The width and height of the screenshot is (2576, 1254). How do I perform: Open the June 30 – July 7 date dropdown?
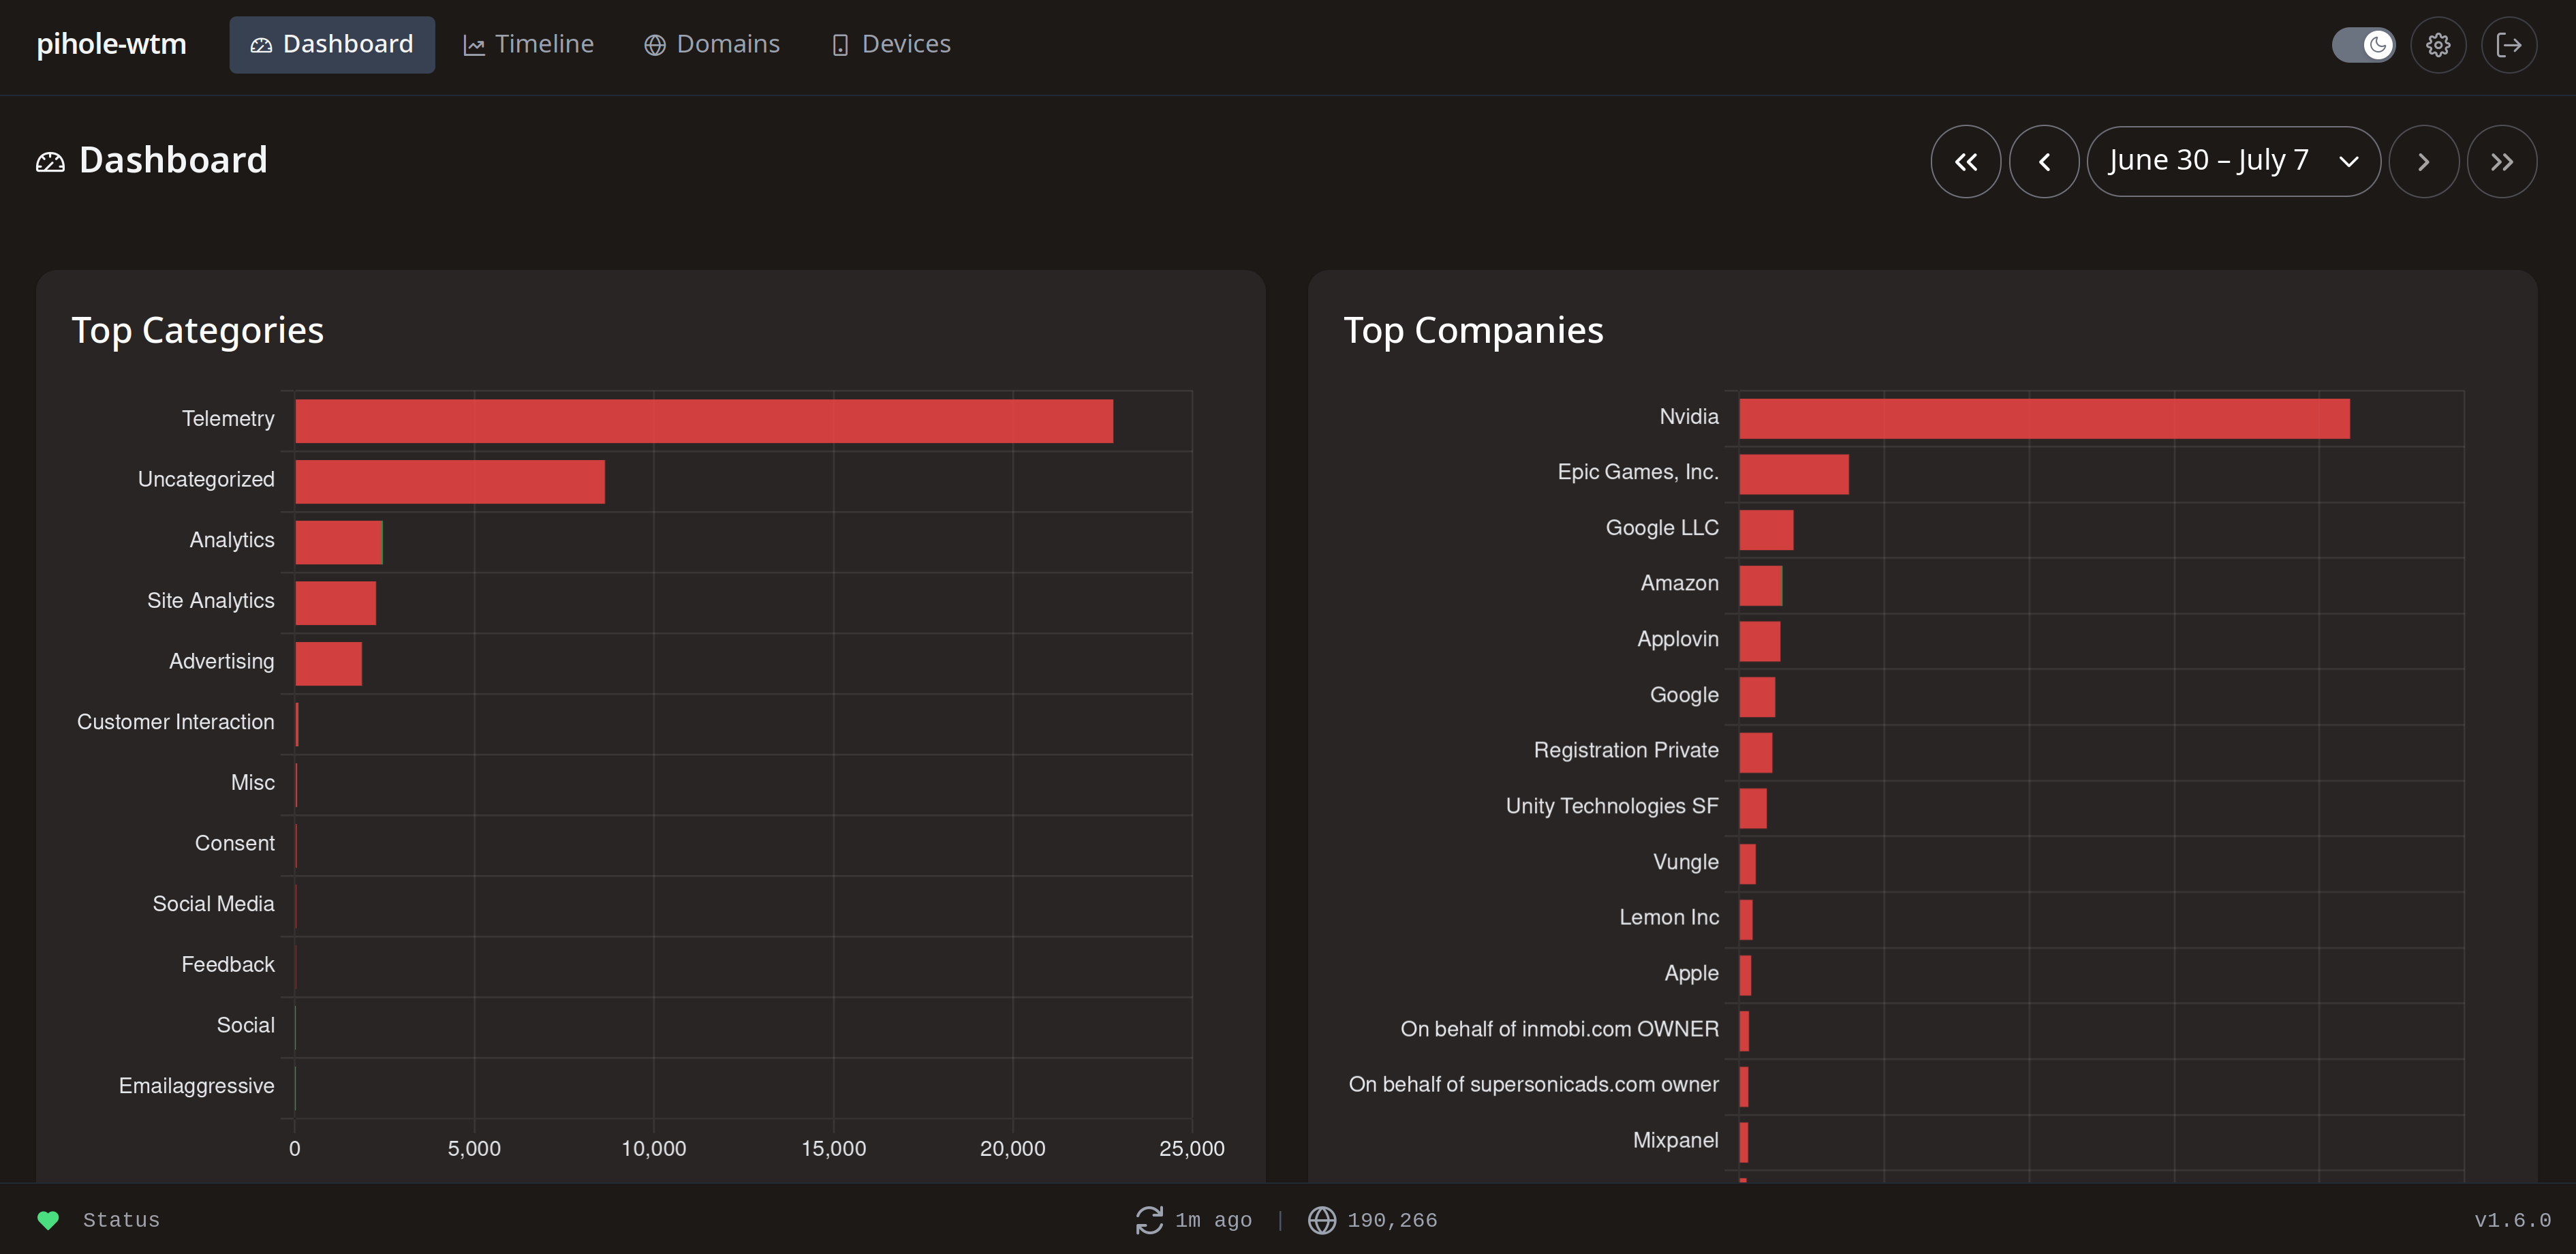pos(2233,161)
